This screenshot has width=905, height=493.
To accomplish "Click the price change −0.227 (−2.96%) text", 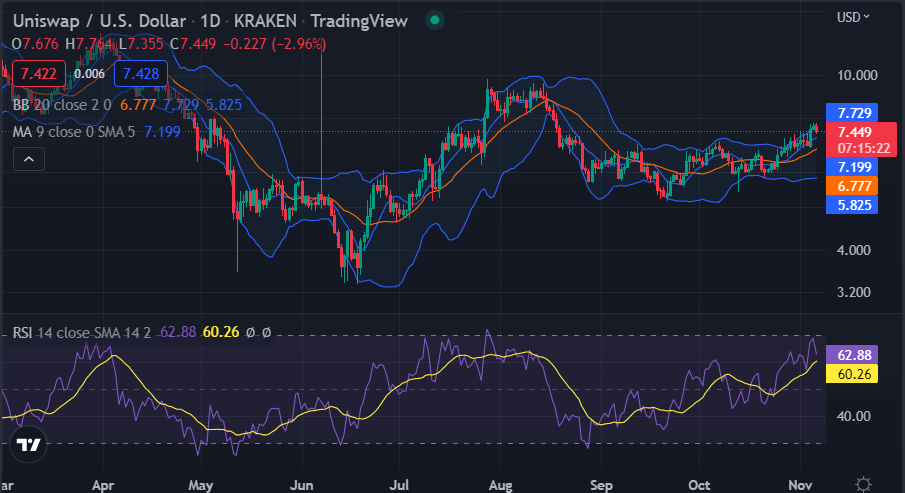I will [274, 44].
